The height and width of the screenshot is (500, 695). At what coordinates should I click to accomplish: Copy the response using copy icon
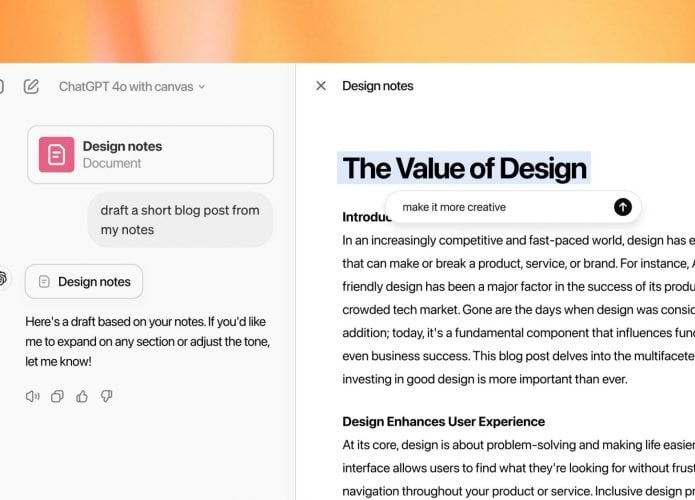[57, 396]
